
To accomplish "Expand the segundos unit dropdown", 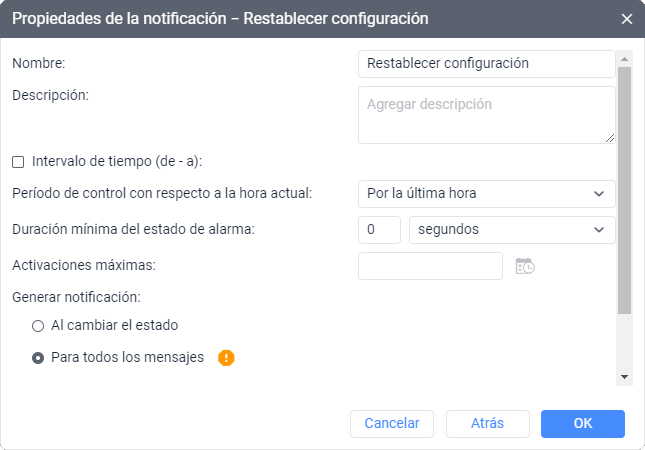I will click(x=512, y=230).
